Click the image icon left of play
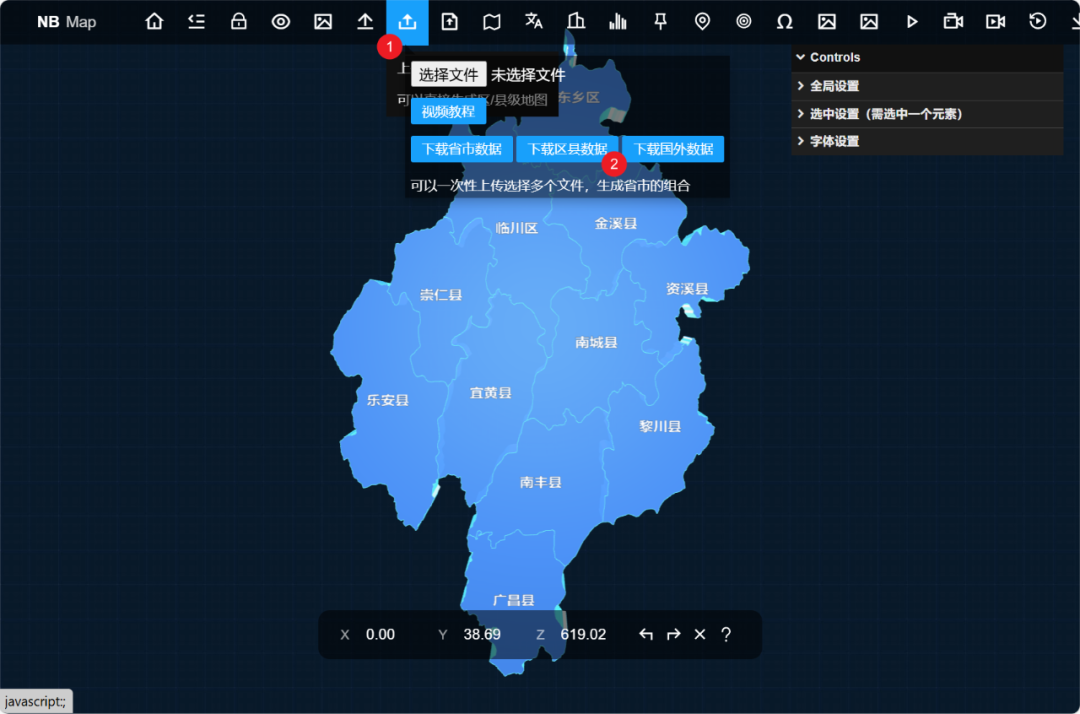 869,21
